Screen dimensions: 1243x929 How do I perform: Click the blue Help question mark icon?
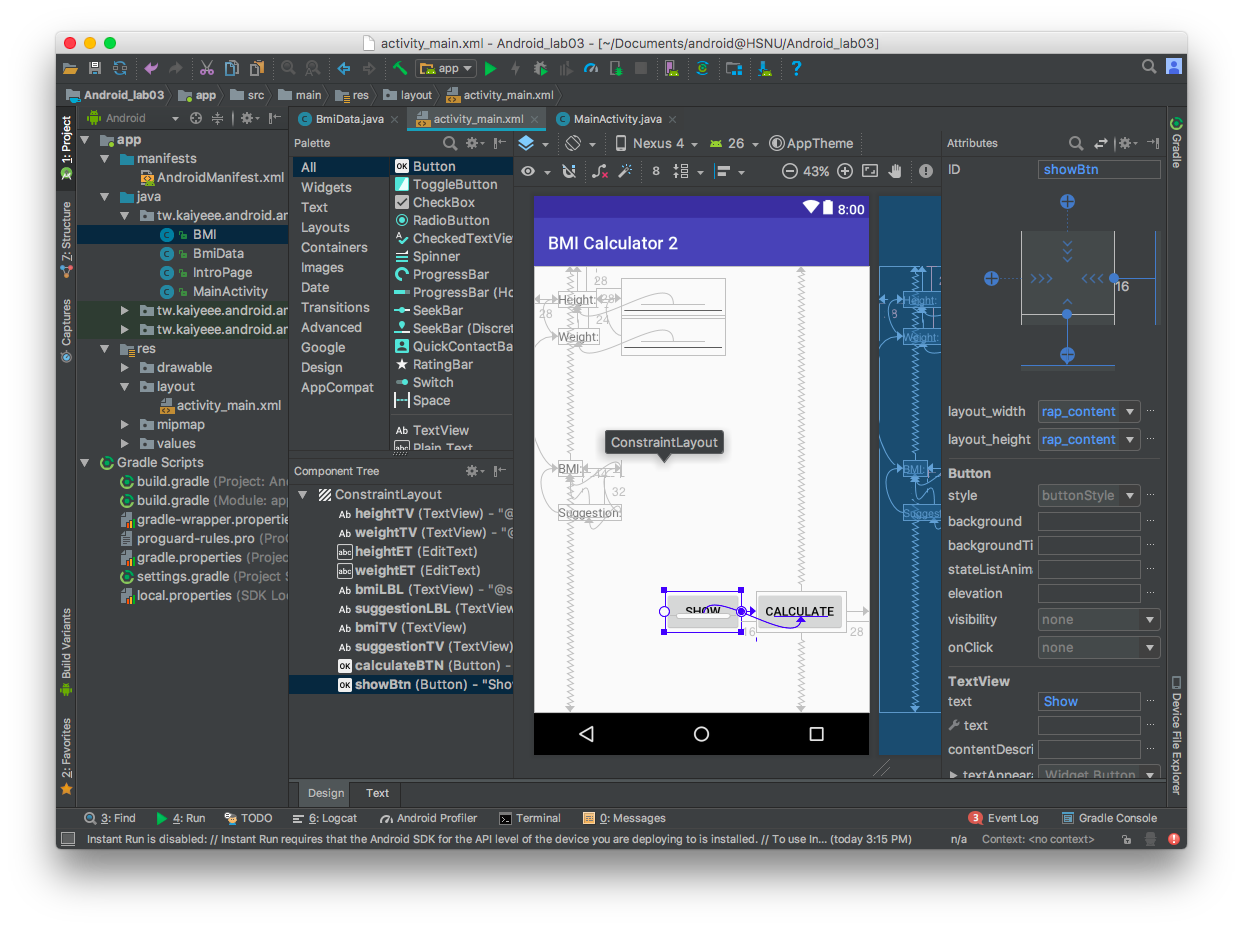796,68
